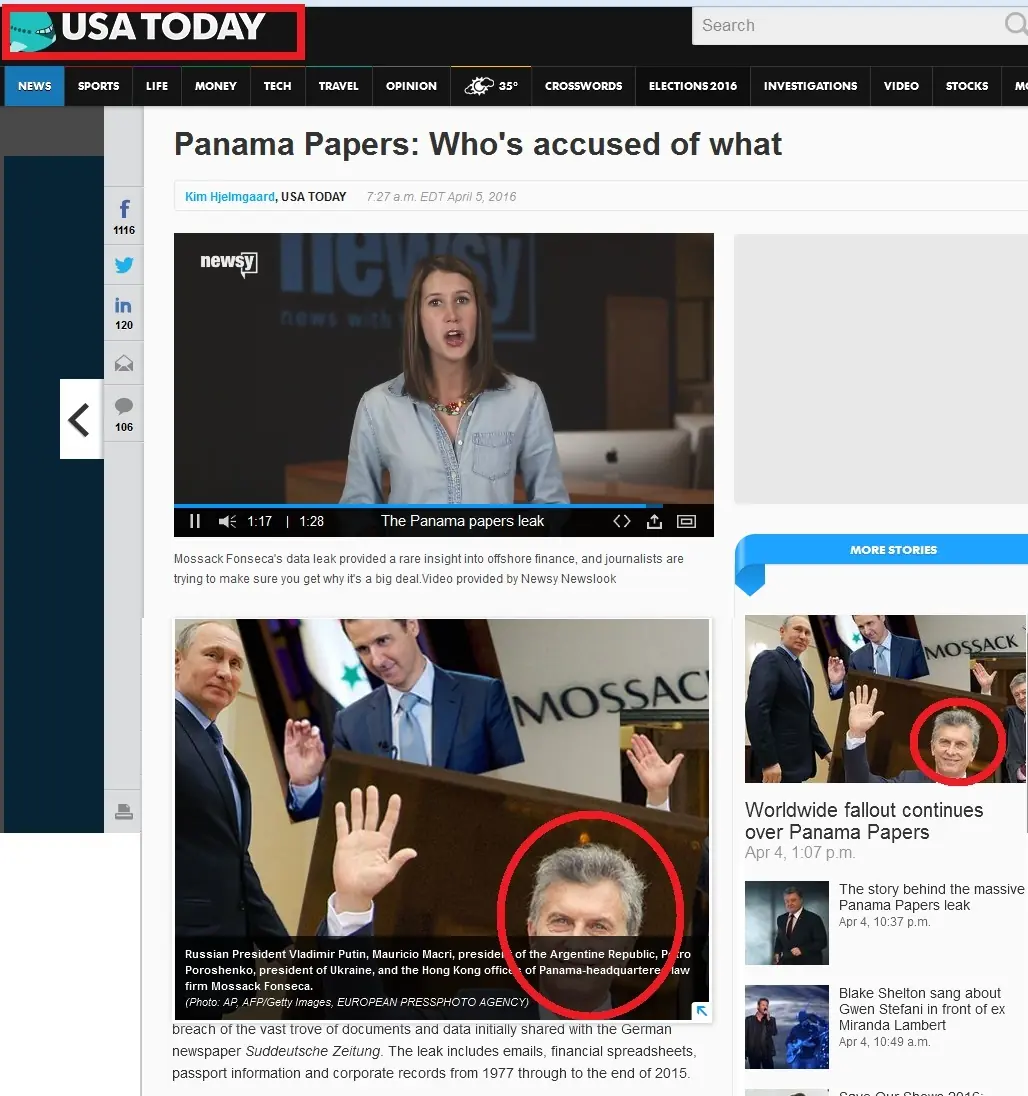
Task: Click the Poroshenko story thumbnail
Action: tap(787, 923)
